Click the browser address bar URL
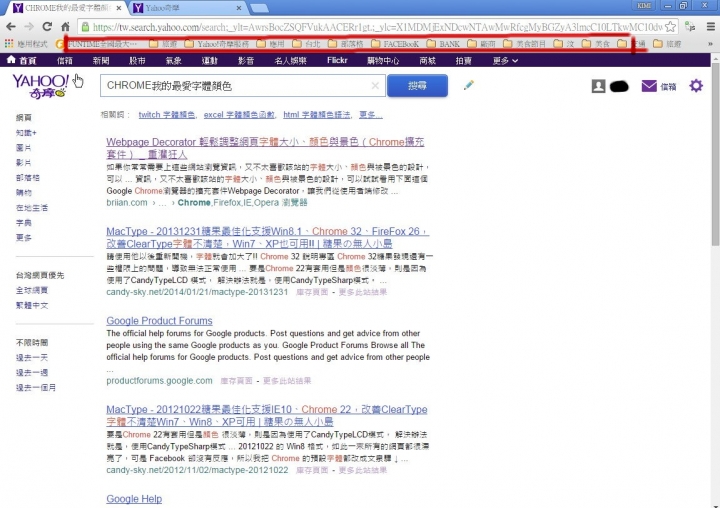 pos(377,27)
